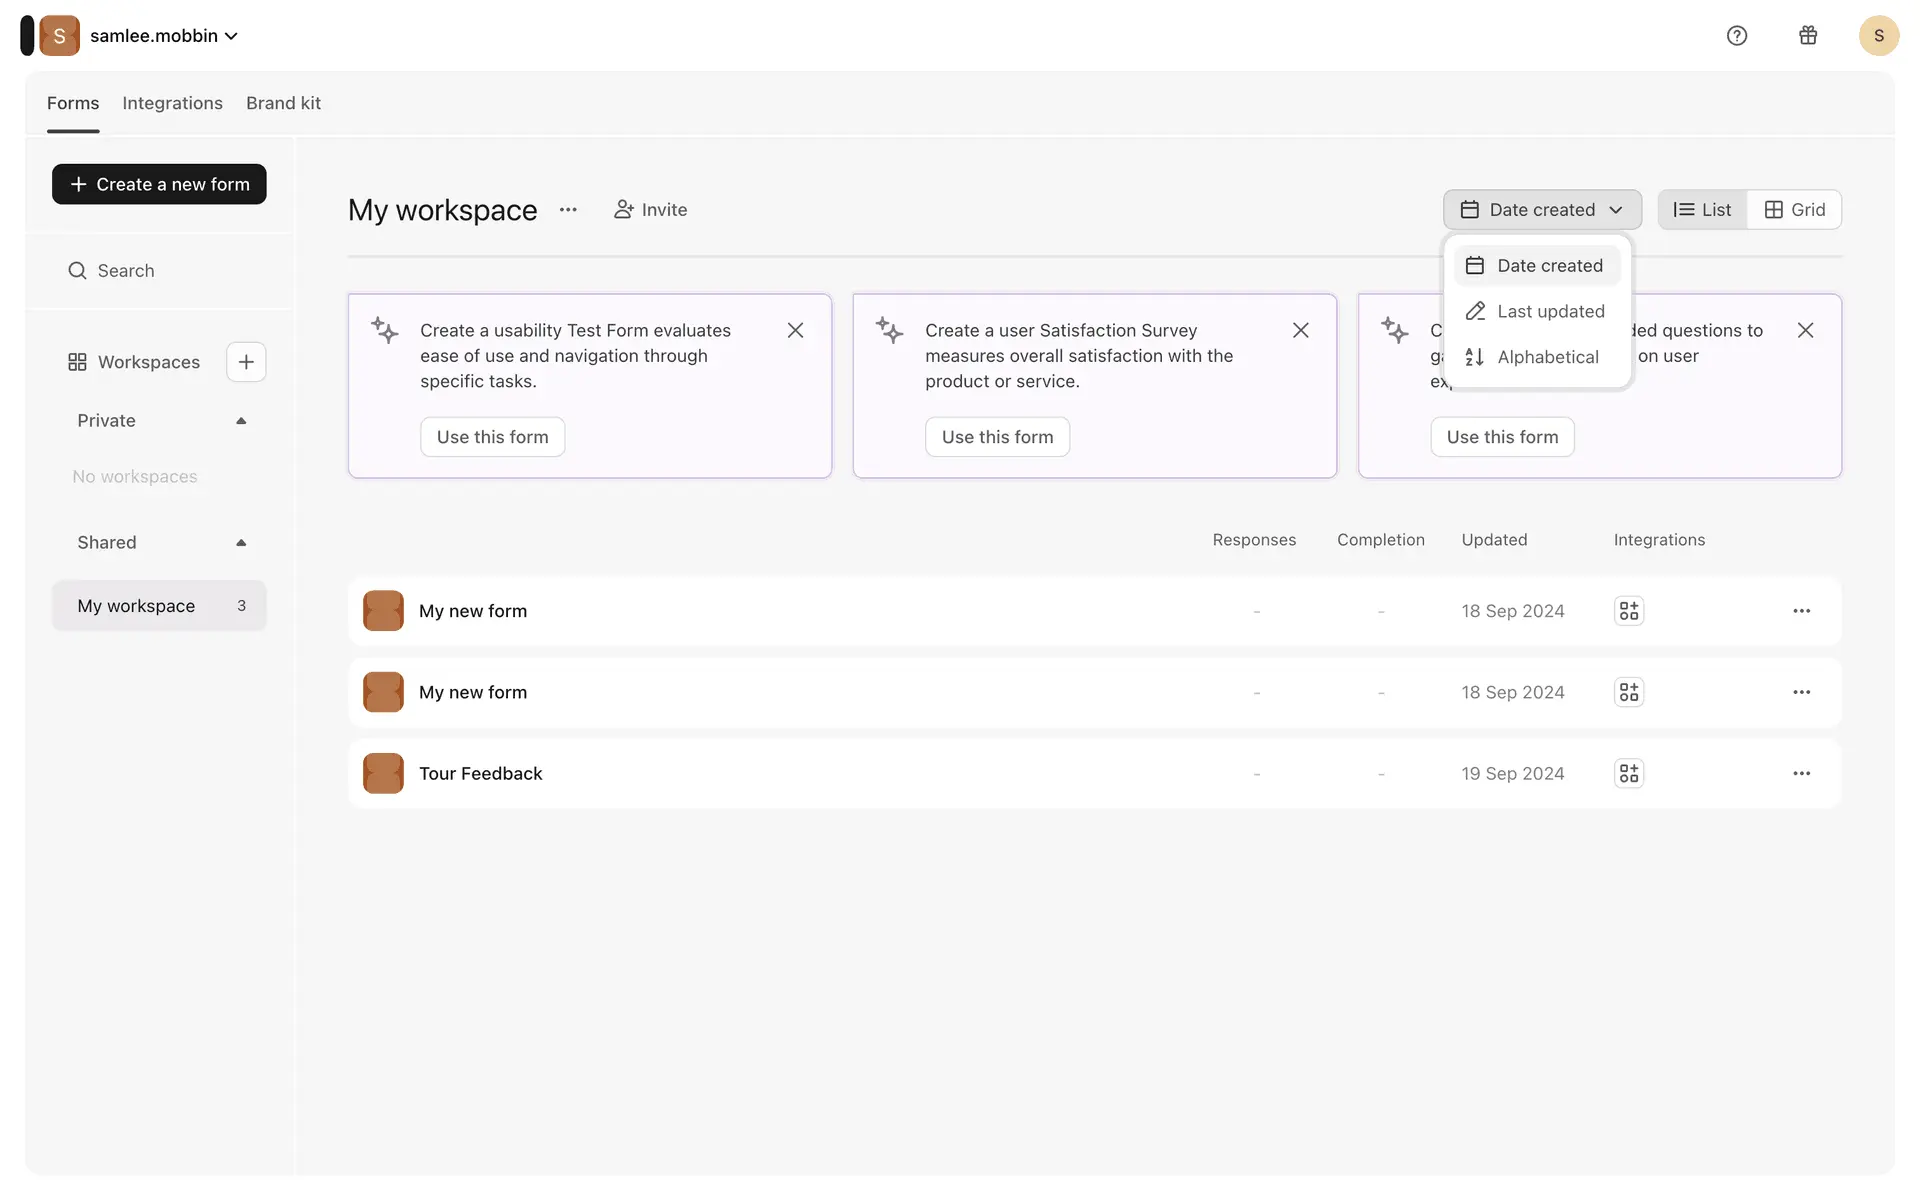The width and height of the screenshot is (1920, 1200).
Task: Toggle the Date created sort dropdown
Action: (1541, 210)
